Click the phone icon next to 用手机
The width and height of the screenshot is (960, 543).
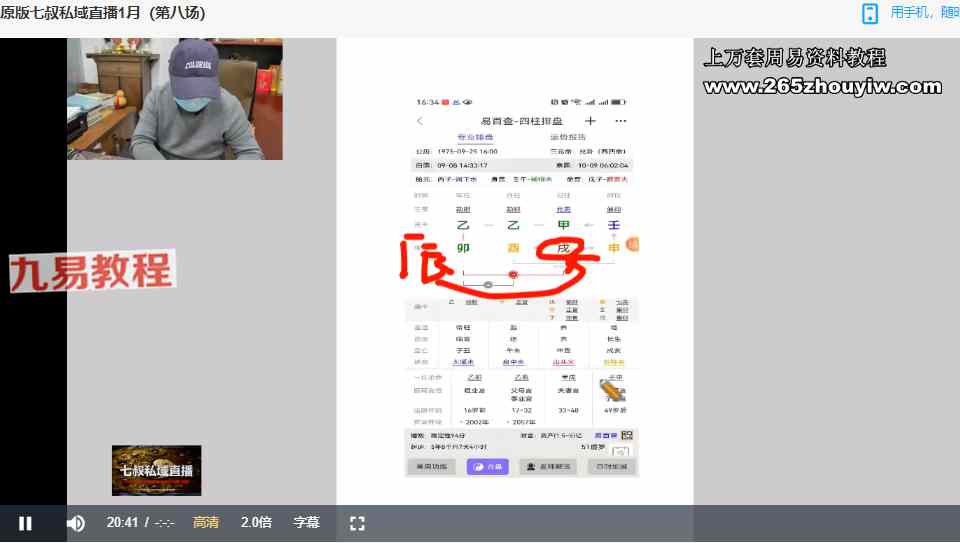point(870,13)
